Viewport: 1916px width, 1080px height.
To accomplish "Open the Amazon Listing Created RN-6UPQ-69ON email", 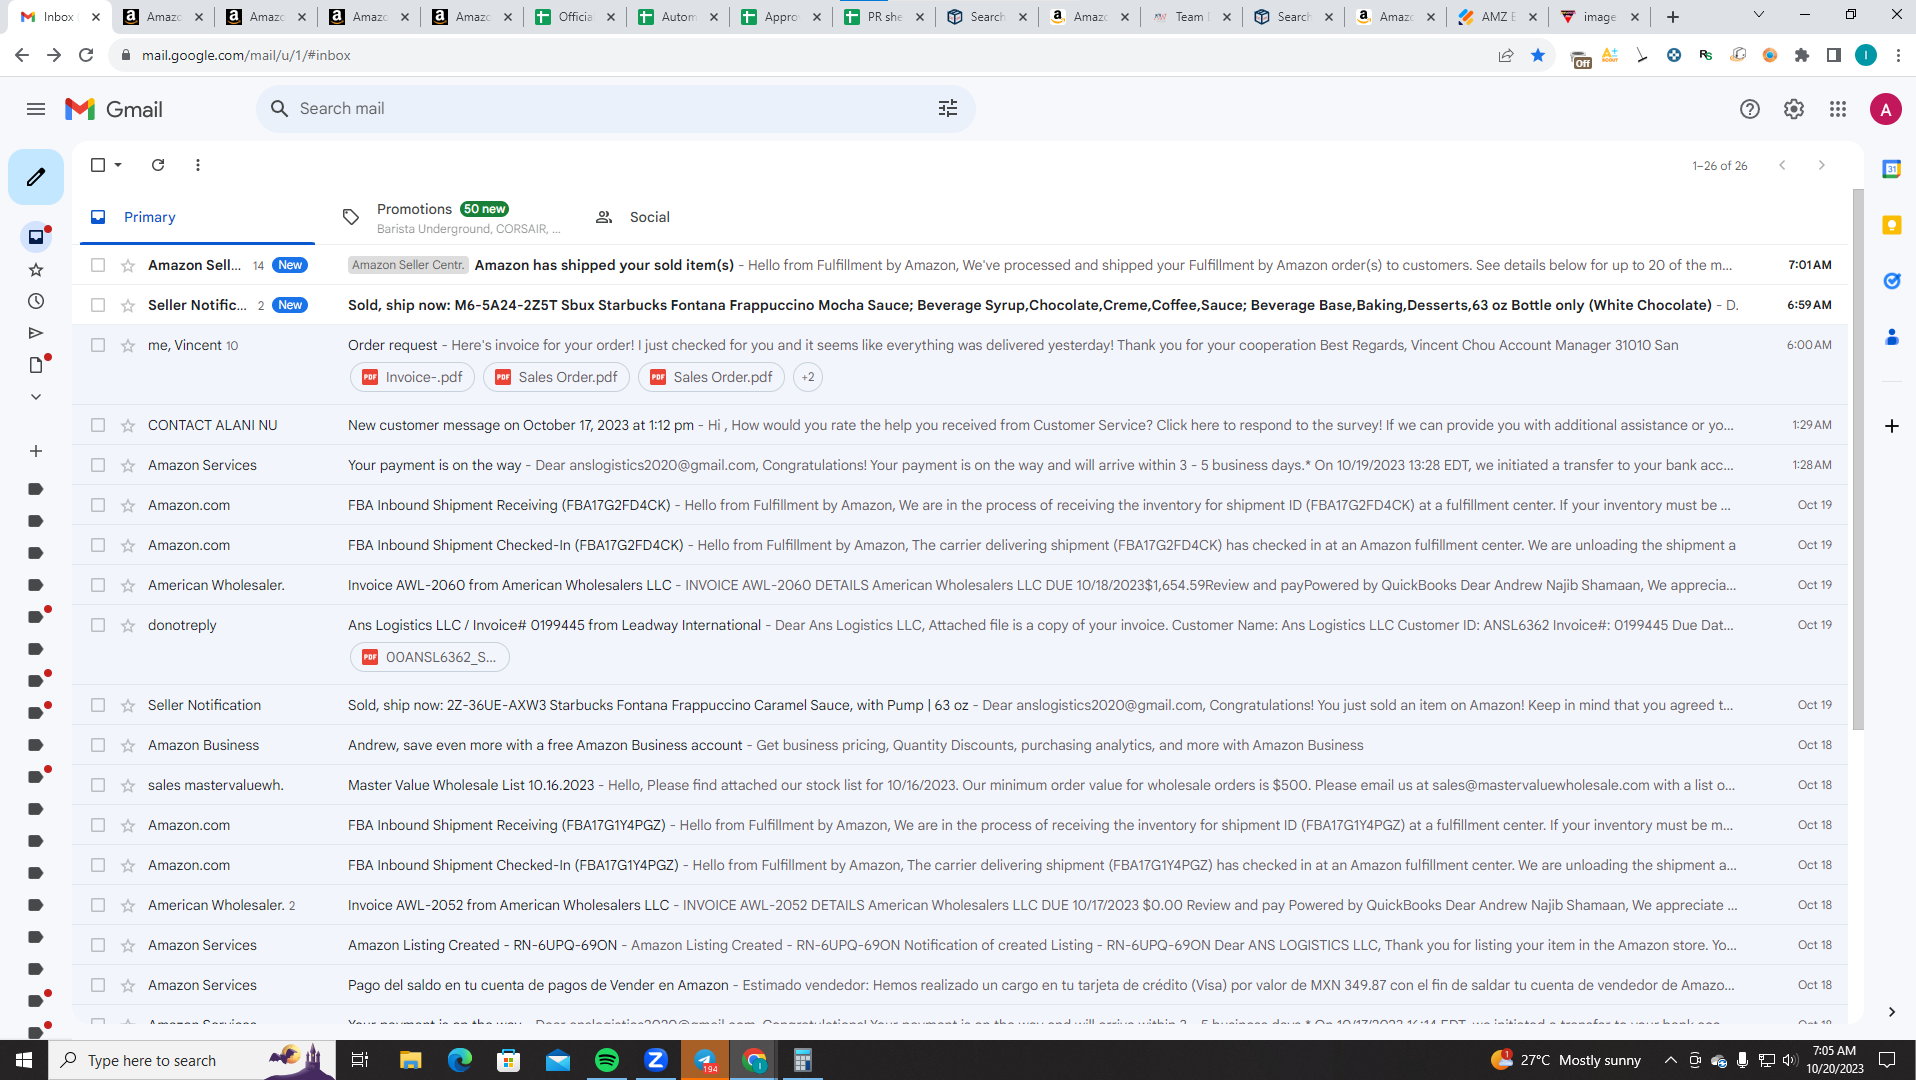I will [x=960, y=945].
